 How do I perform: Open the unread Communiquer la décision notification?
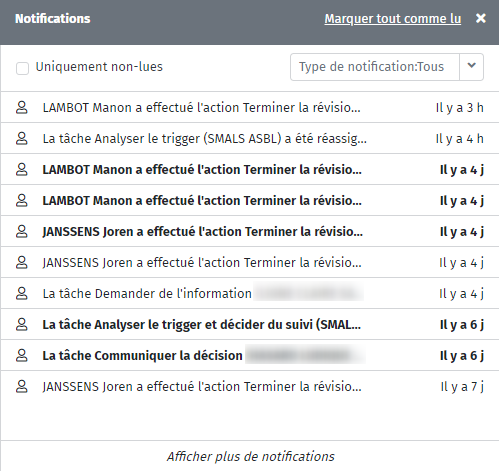click(x=250, y=355)
